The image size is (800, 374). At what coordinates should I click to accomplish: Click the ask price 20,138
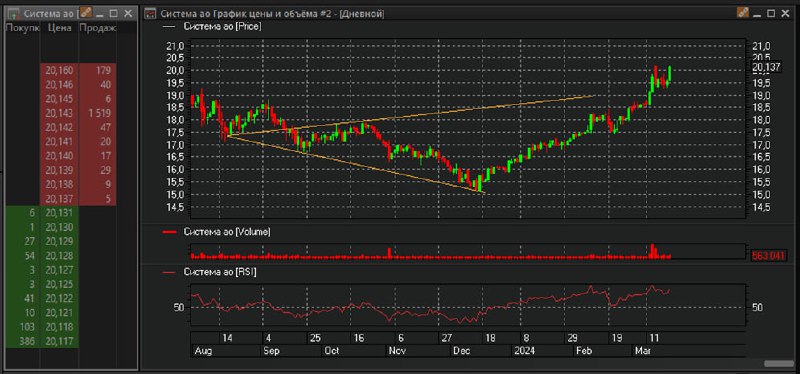point(59,184)
